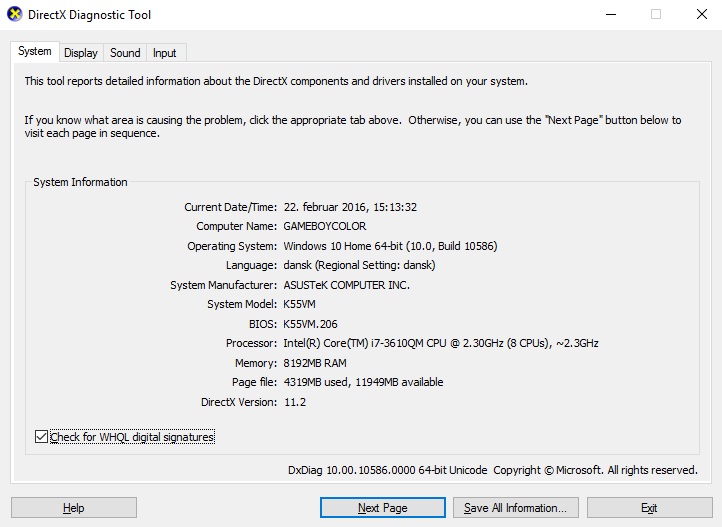The width and height of the screenshot is (722, 527).
Task: Click the Windows 10 Home operating system value
Action: click(x=390, y=246)
